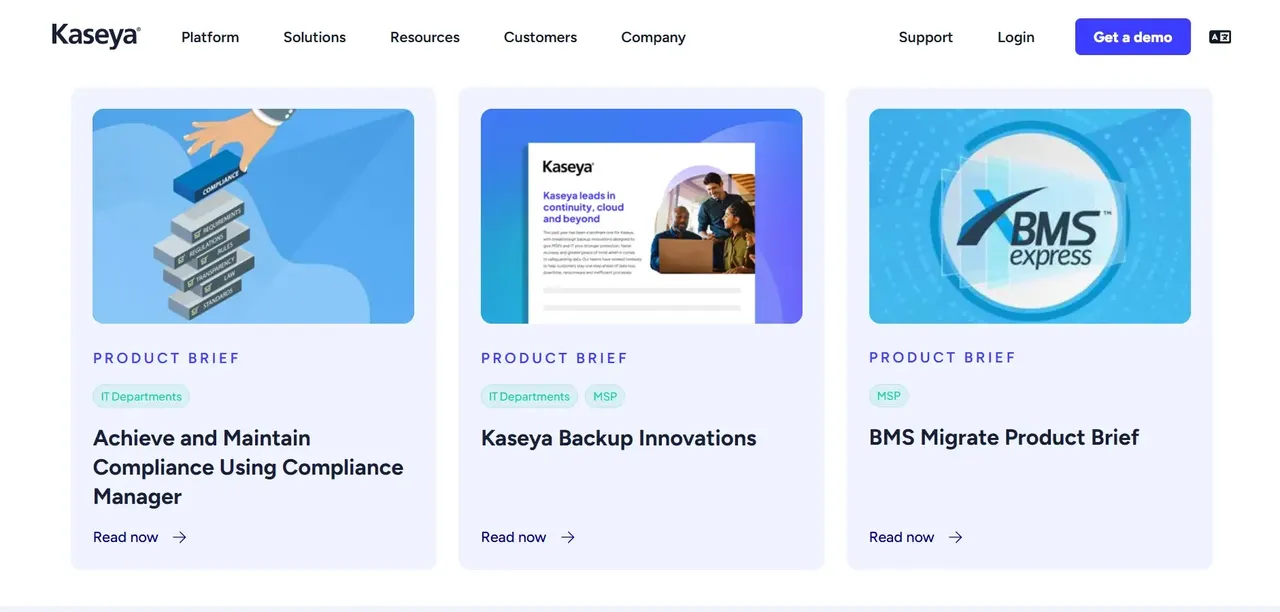The image size is (1280, 612).
Task: Select MSP tag on Kaseya Backup Innovations card
Action: click(605, 397)
